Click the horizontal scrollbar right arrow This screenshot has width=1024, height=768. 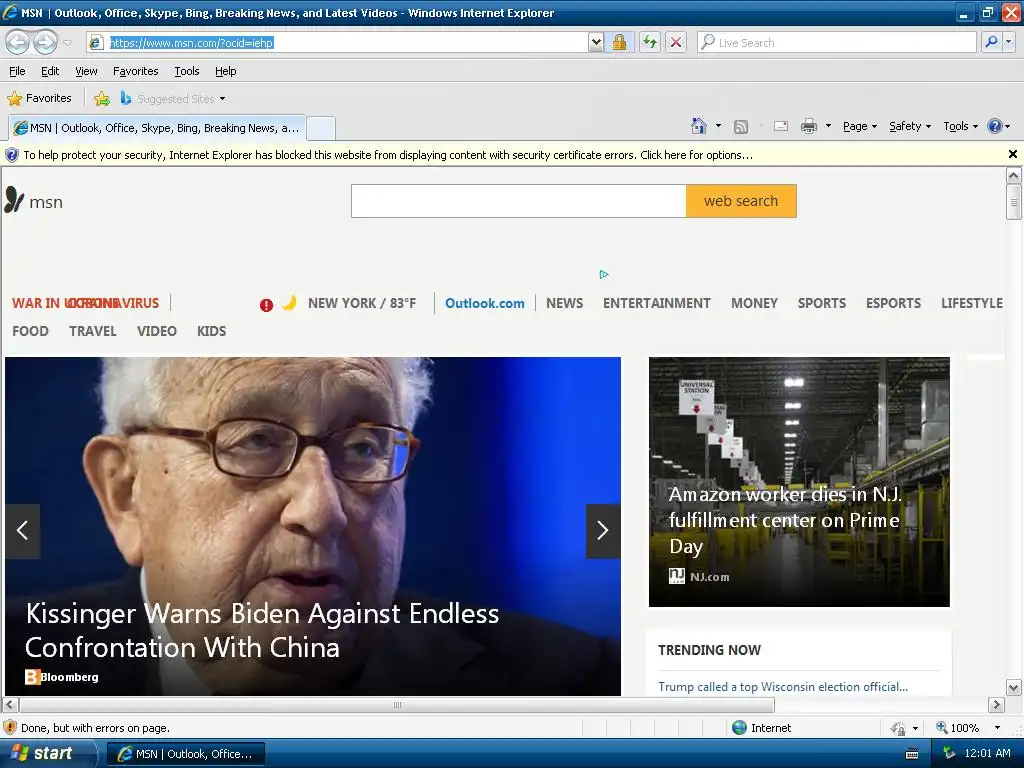pyautogui.click(x=996, y=705)
